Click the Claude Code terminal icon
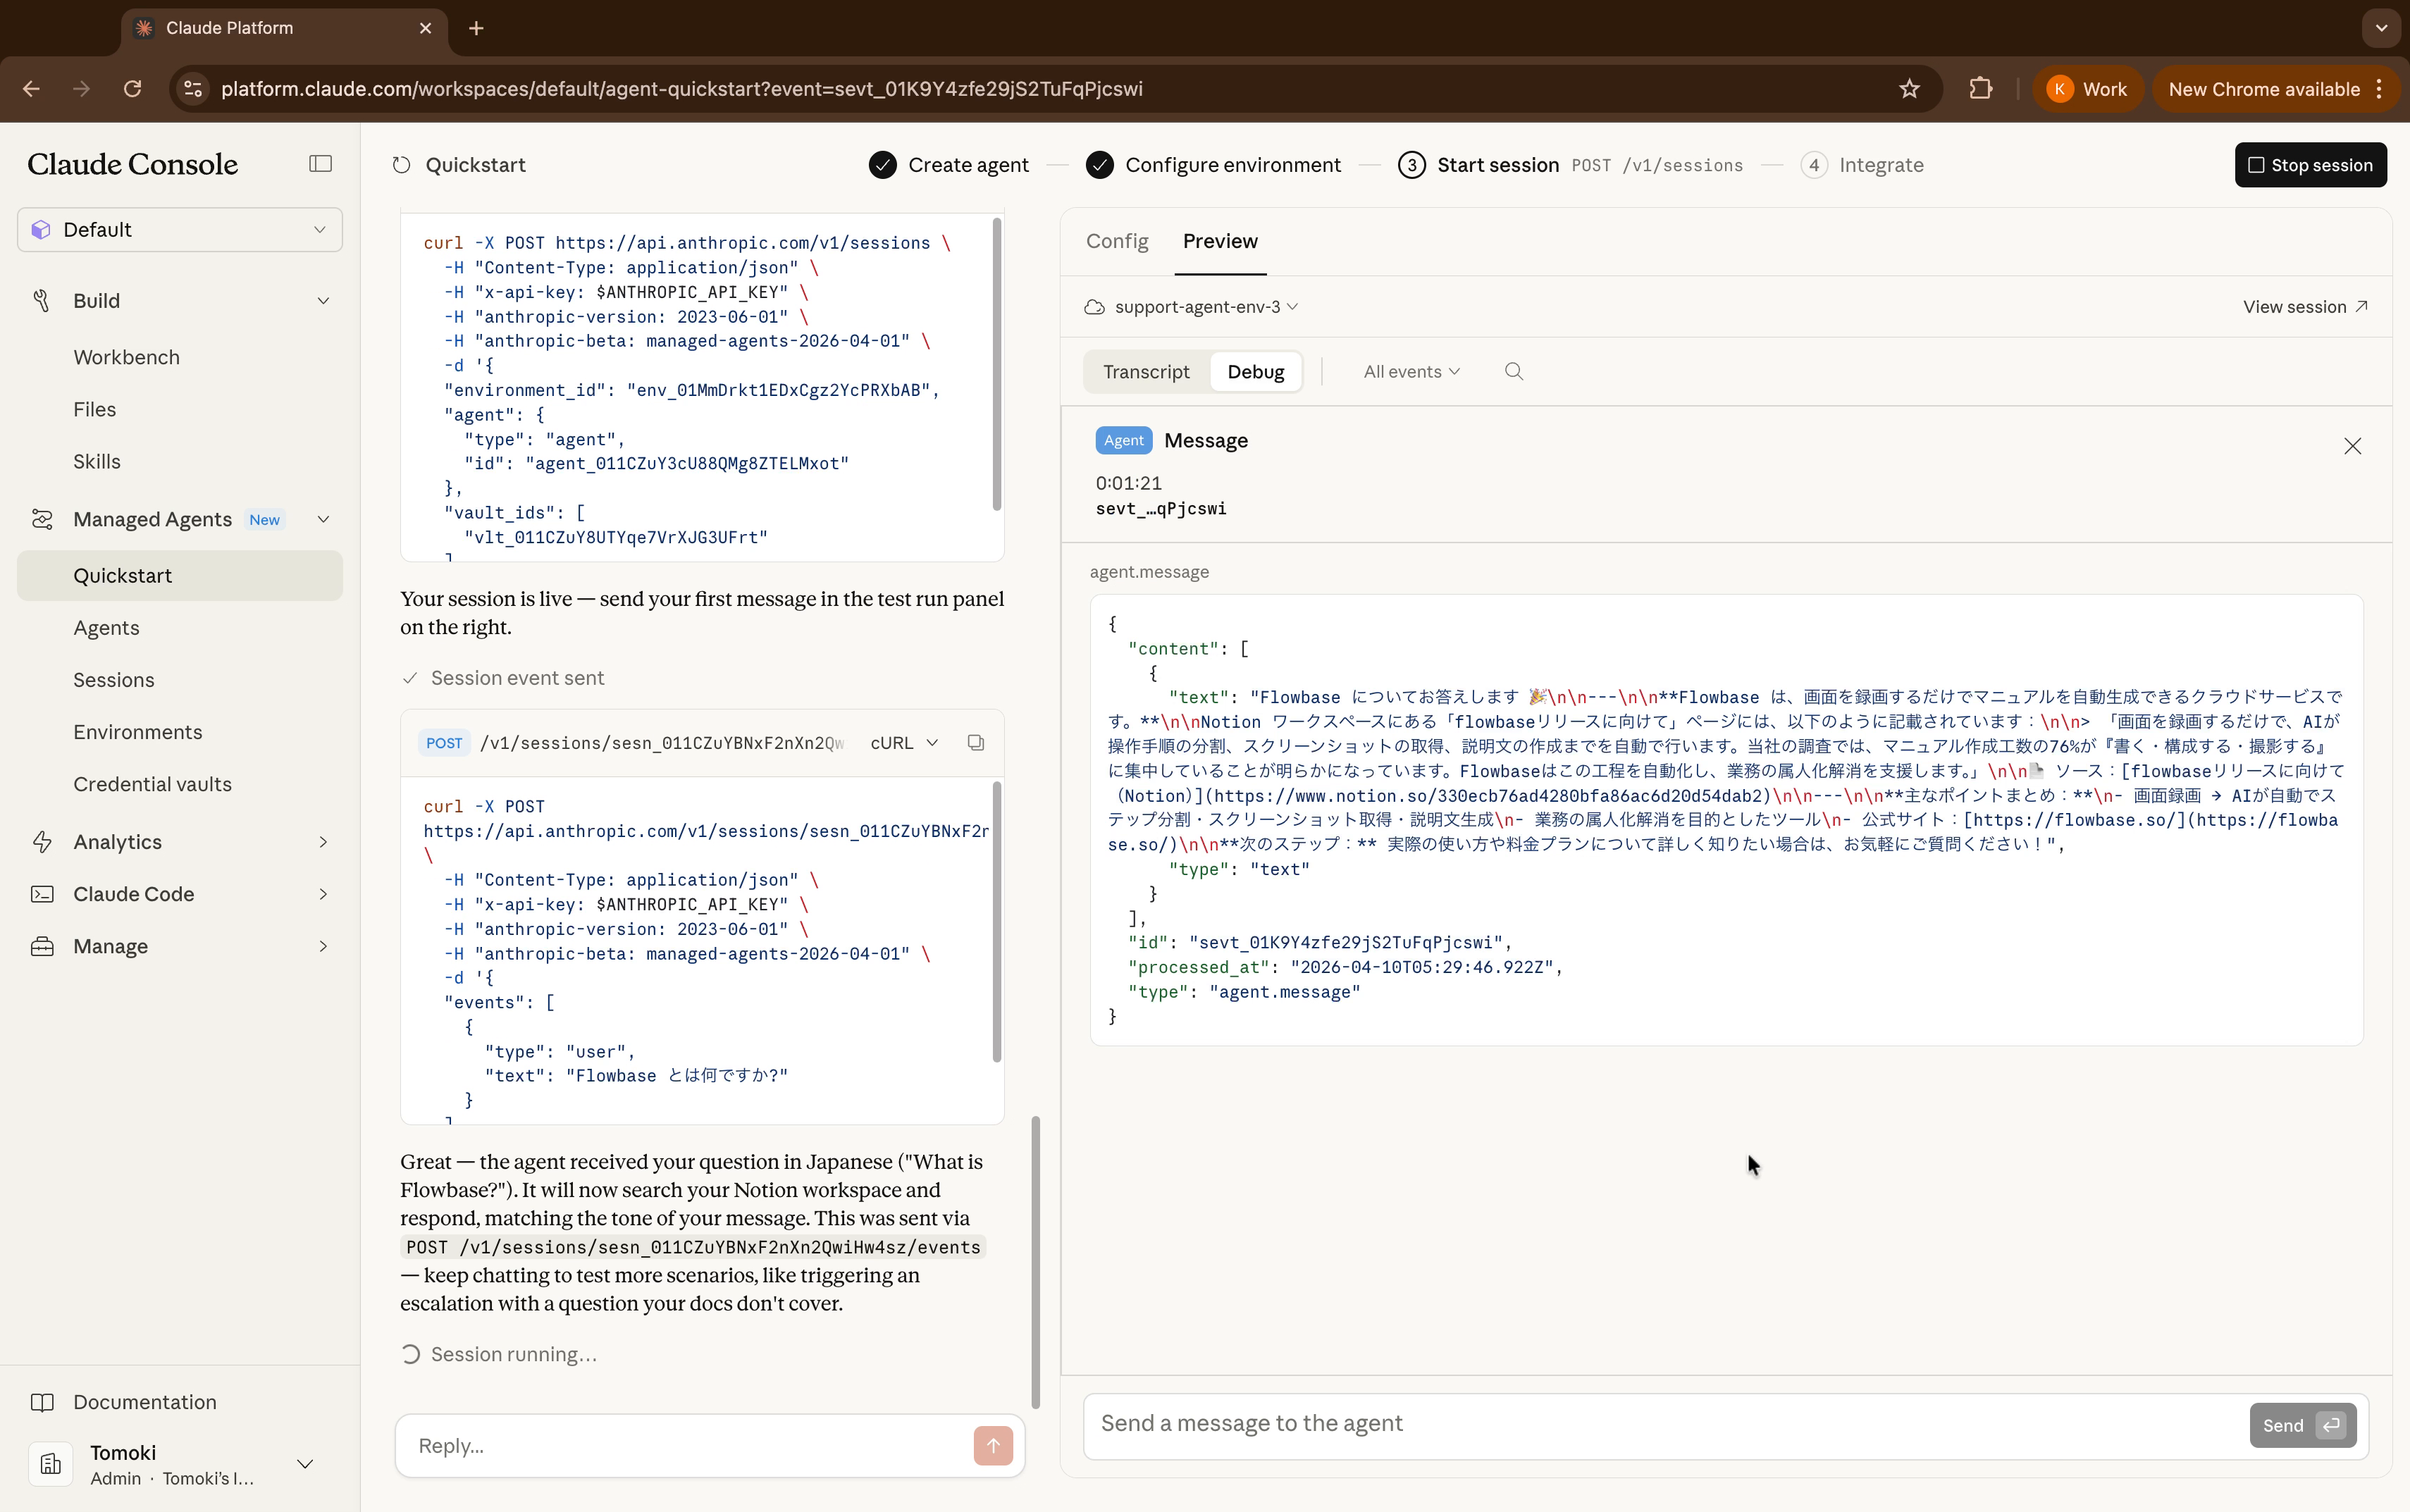Image resolution: width=2410 pixels, height=1512 pixels. 42,894
